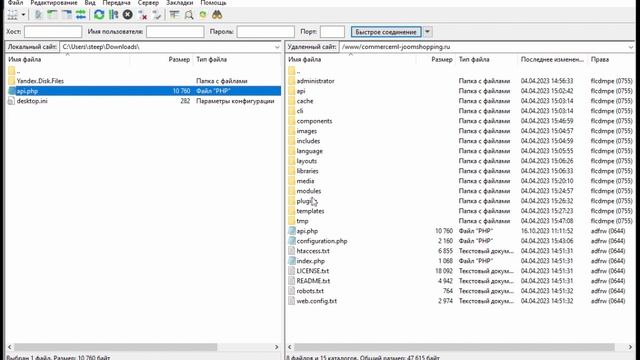
Task: Focus the Порт input field
Action: [332, 32]
